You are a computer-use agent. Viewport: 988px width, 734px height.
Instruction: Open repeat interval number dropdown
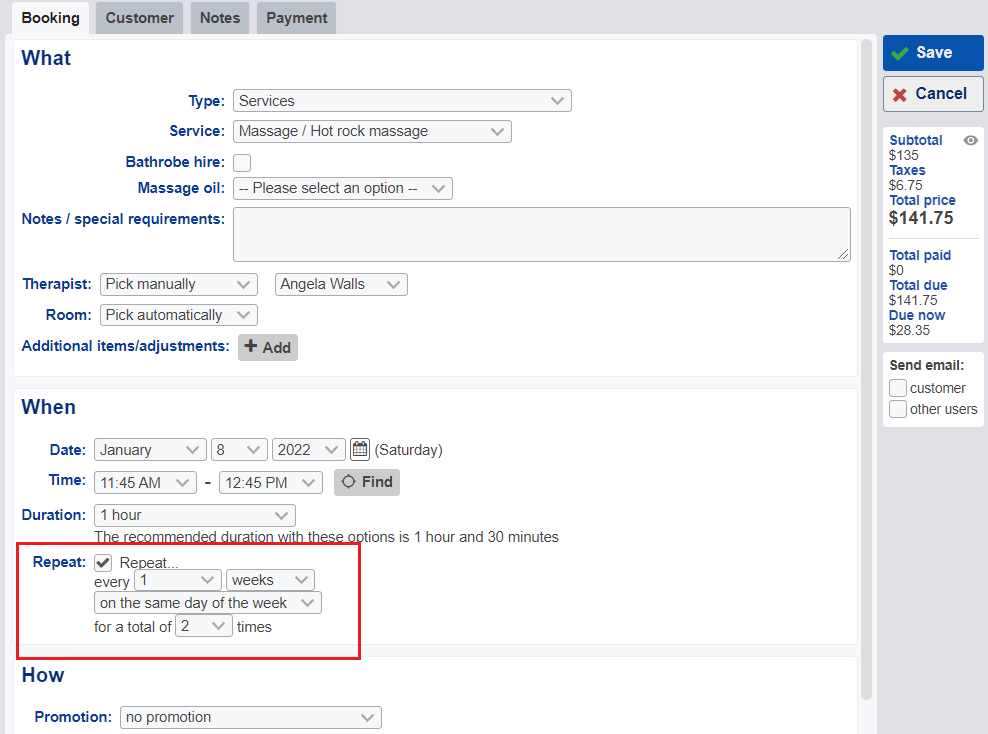point(178,580)
